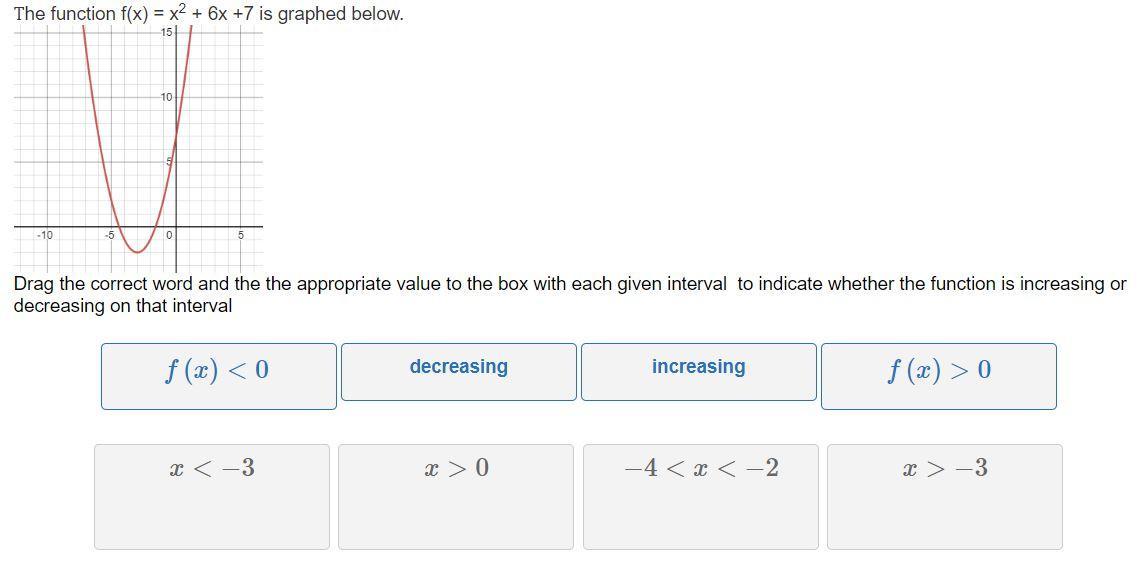
Task: Click the x < -3 drop box
Action: tap(212, 497)
